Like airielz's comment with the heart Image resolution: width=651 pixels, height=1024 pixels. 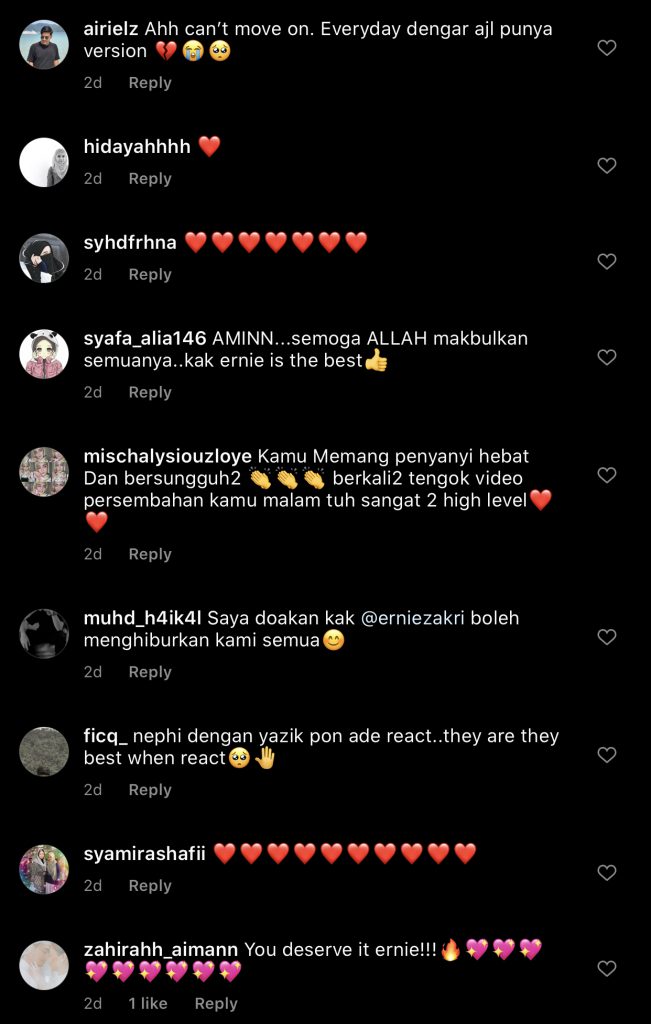tap(607, 48)
